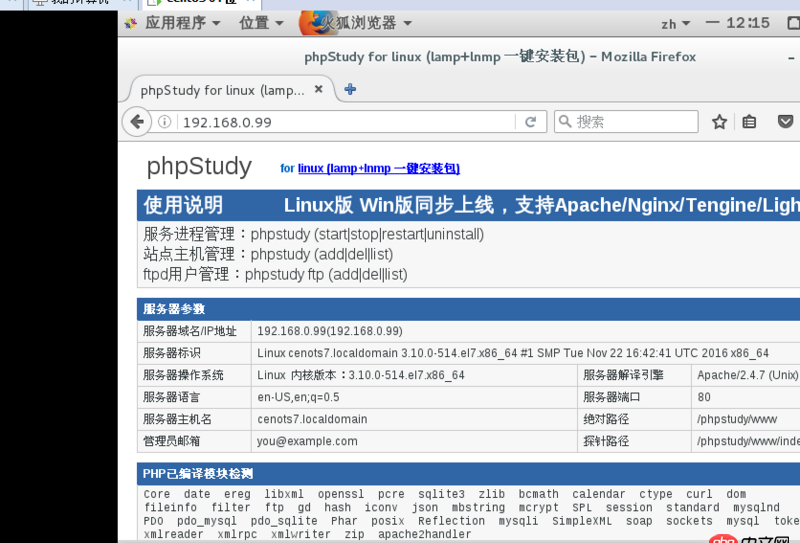Screen dimensions: 800x543
Task: Click the PHP已编译模块检测 section header
Action: 197,474
